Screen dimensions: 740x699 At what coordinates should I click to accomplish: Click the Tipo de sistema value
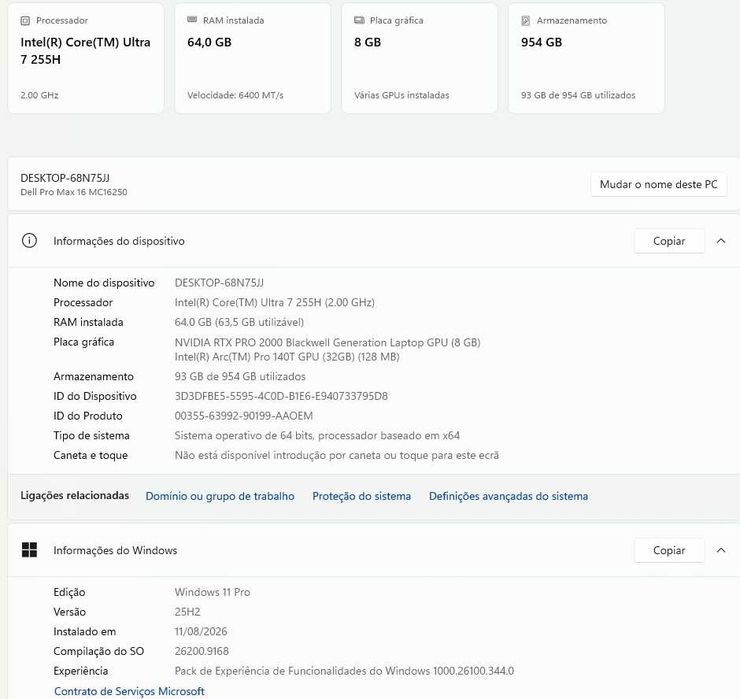point(317,436)
